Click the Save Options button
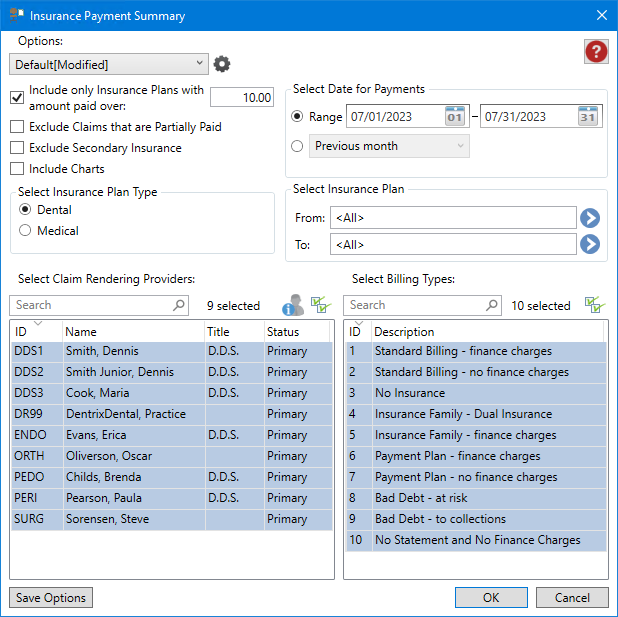 [x=51, y=598]
